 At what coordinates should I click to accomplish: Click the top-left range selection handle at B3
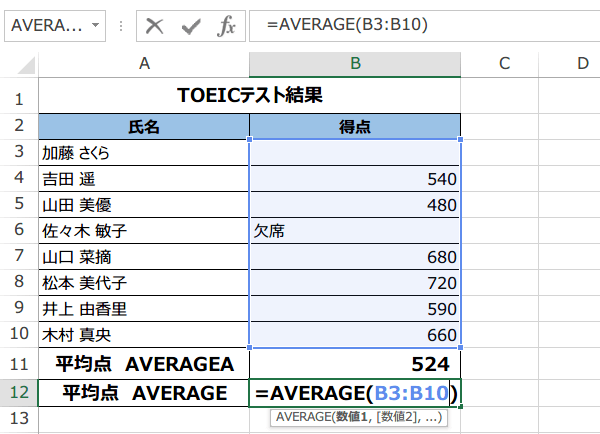click(250, 140)
